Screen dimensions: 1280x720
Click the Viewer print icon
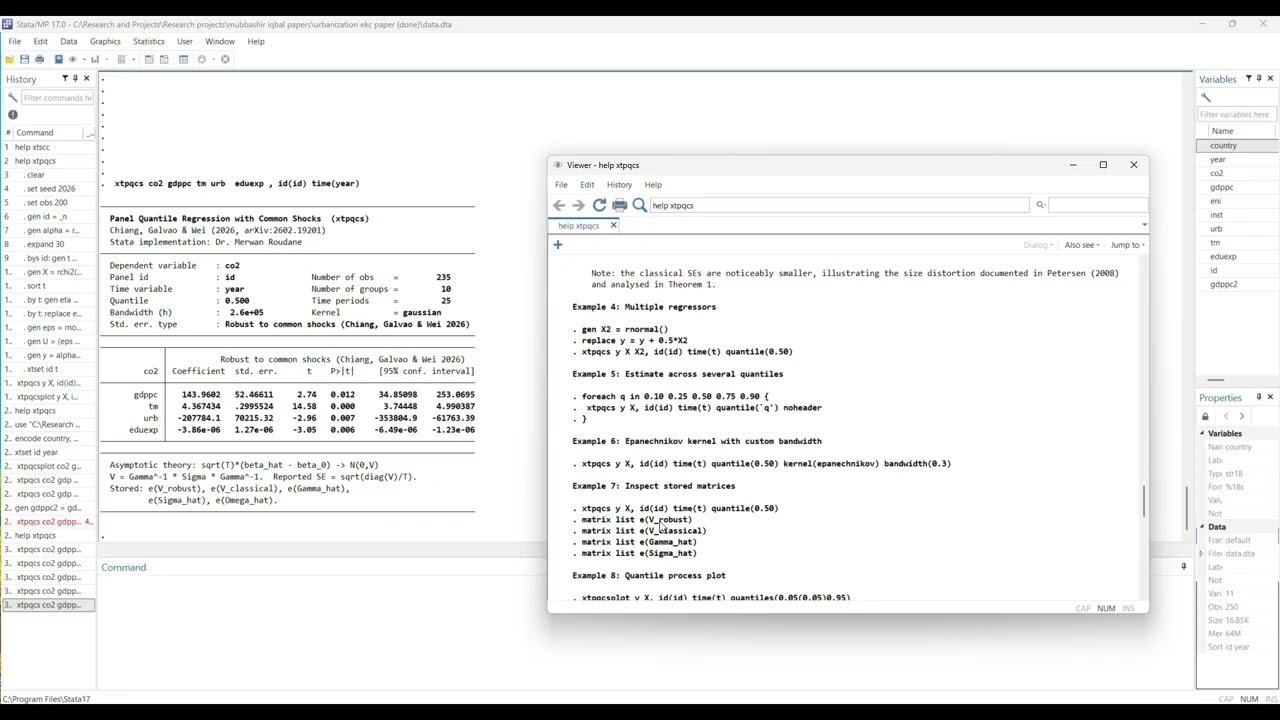click(x=620, y=205)
